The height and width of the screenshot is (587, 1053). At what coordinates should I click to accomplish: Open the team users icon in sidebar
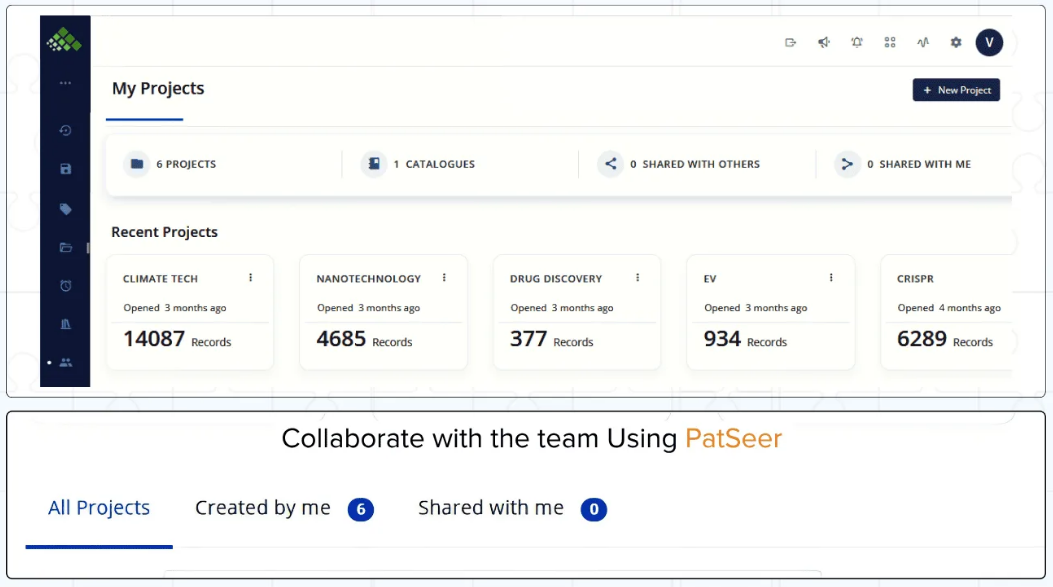[66, 362]
